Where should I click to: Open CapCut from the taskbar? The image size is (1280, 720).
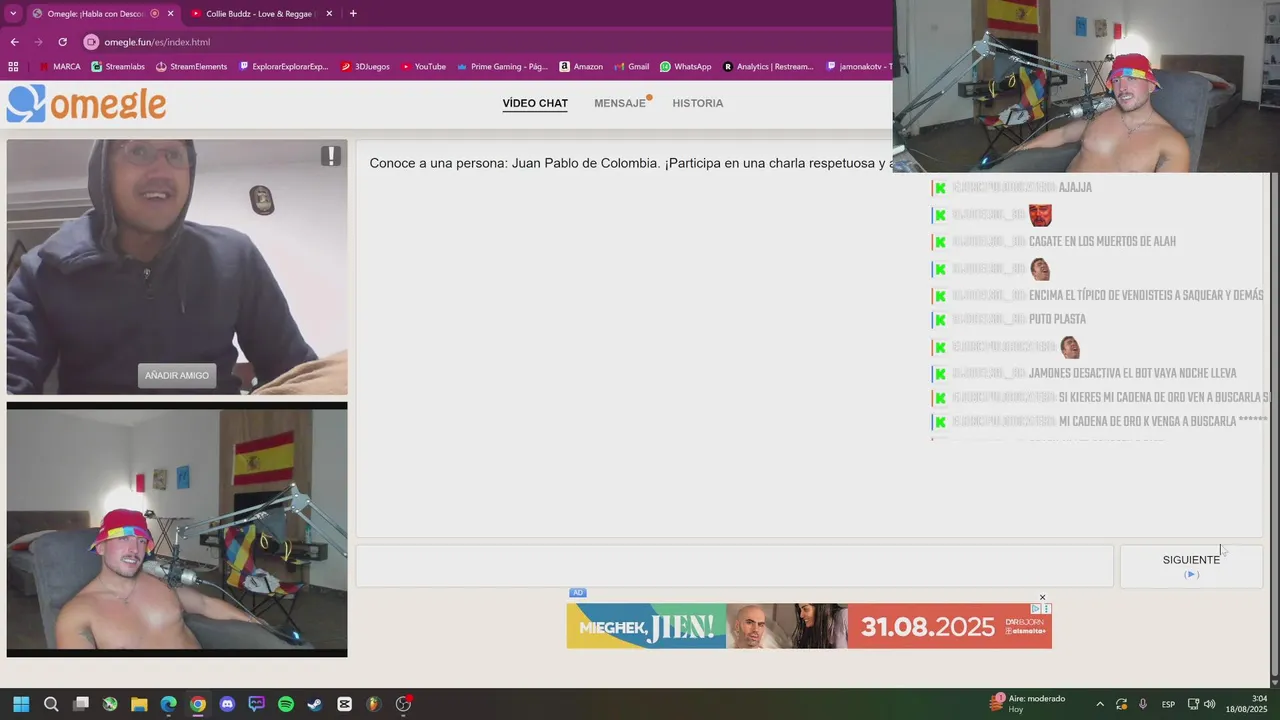pyautogui.click(x=345, y=704)
